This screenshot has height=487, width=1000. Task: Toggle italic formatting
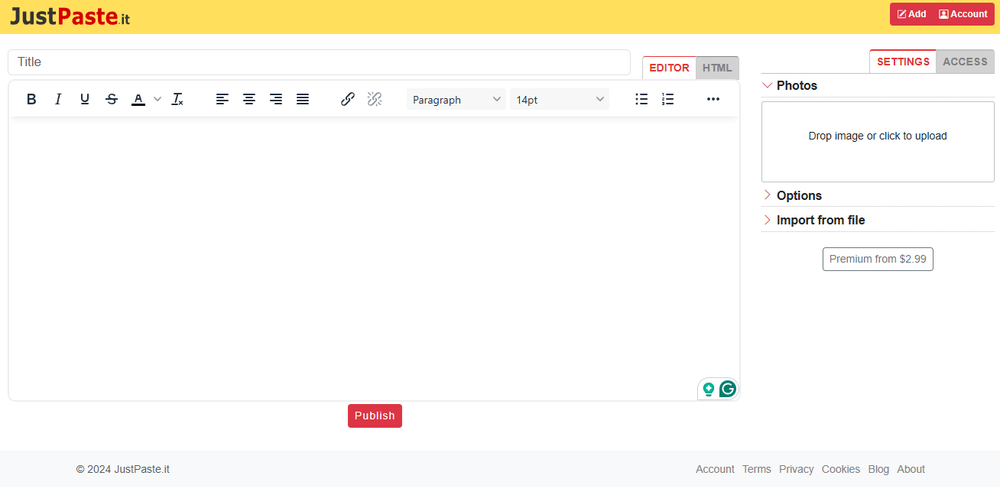[x=58, y=99]
